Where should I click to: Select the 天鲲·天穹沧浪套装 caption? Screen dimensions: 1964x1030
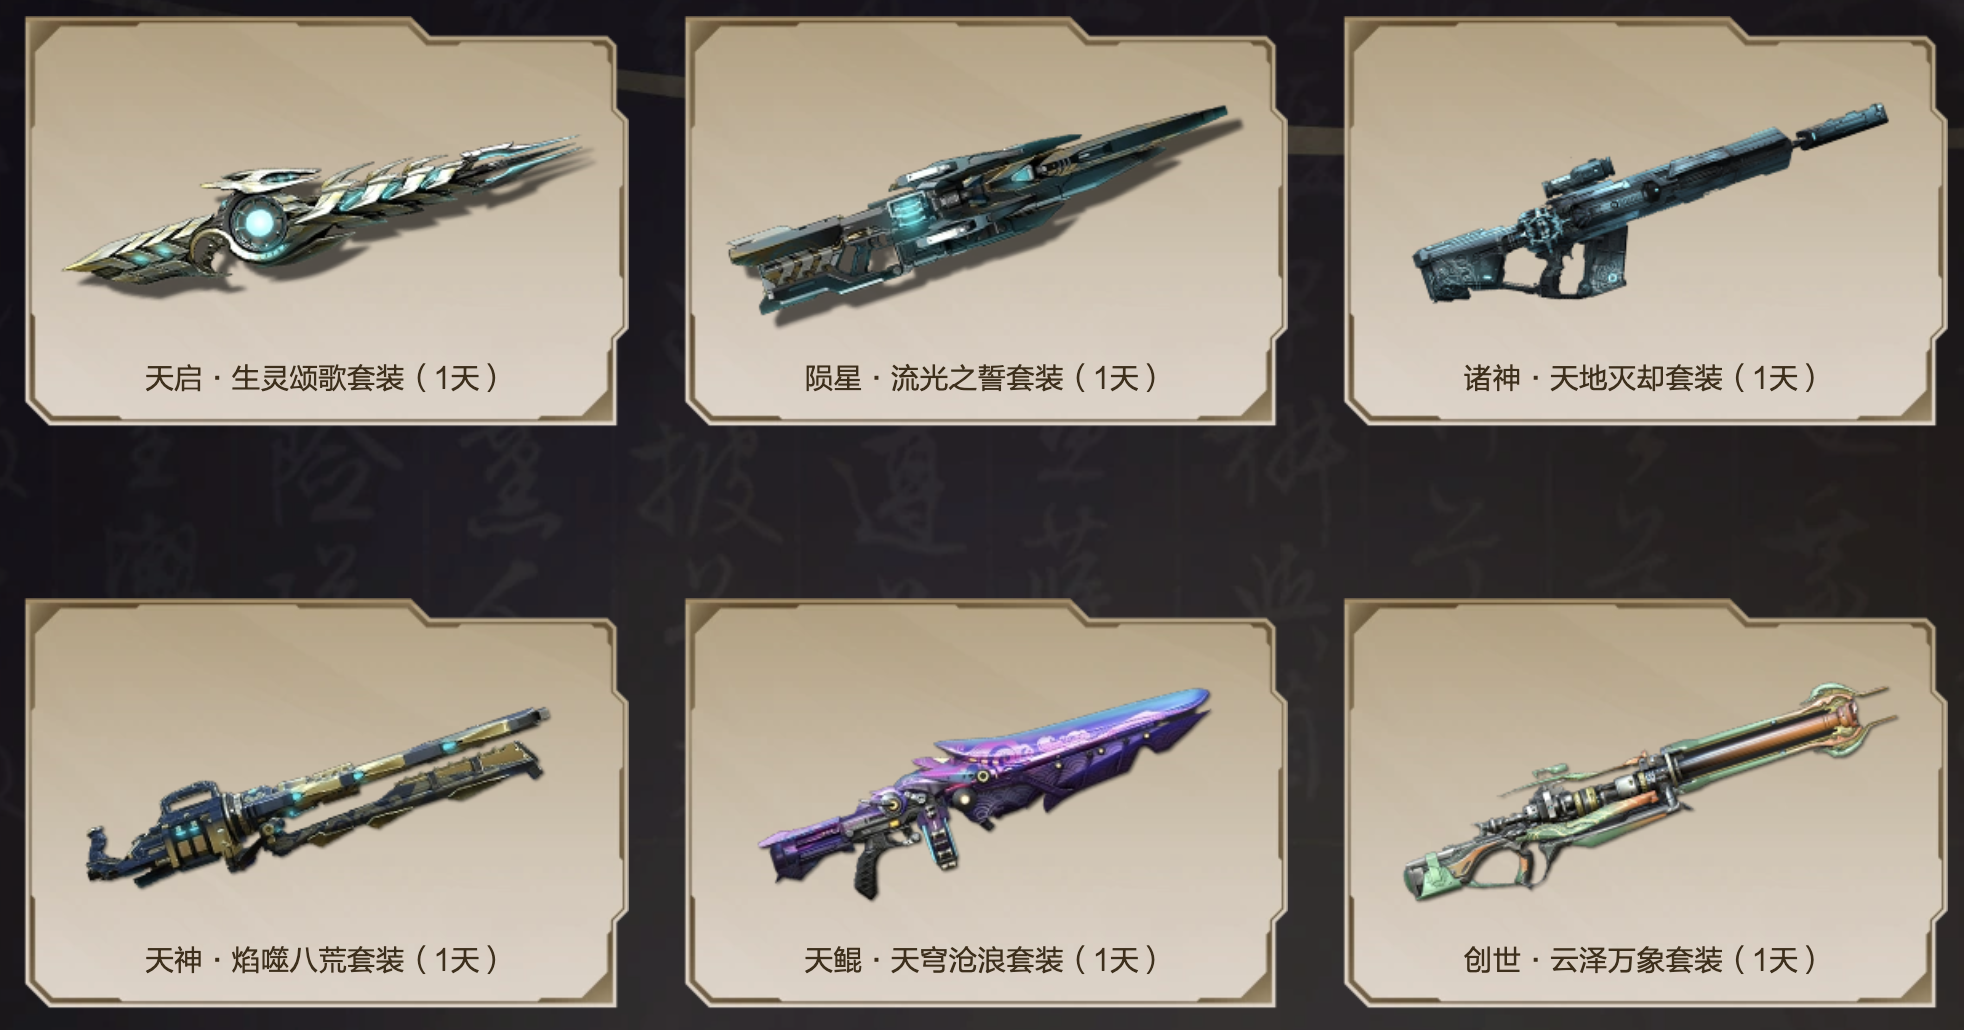point(934,960)
